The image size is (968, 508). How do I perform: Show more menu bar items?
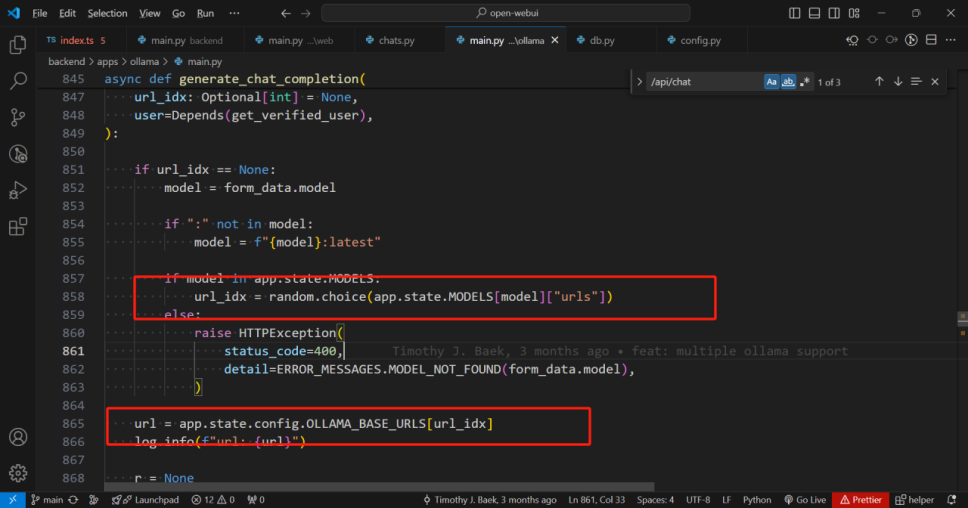234,13
